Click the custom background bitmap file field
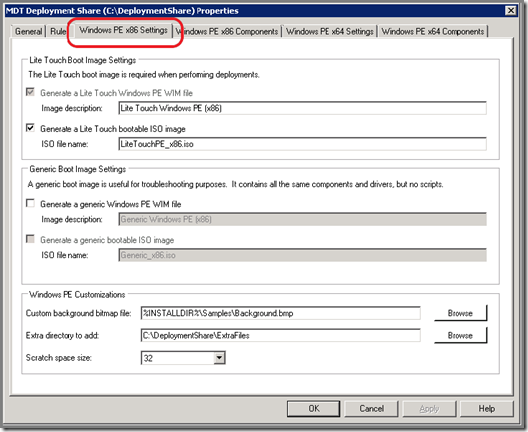528x432 pixels. coord(280,313)
